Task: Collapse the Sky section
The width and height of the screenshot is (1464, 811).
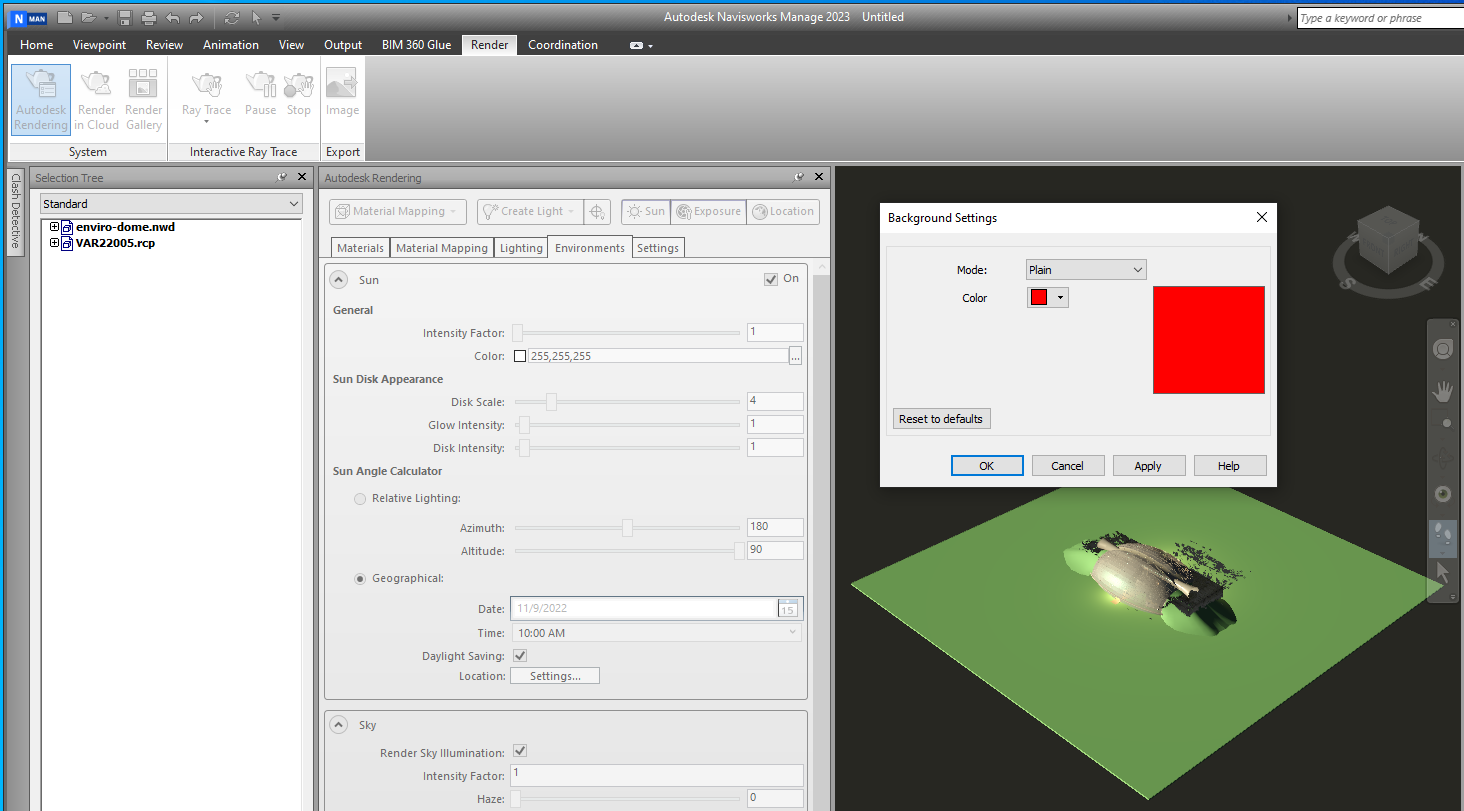Action: click(x=340, y=725)
